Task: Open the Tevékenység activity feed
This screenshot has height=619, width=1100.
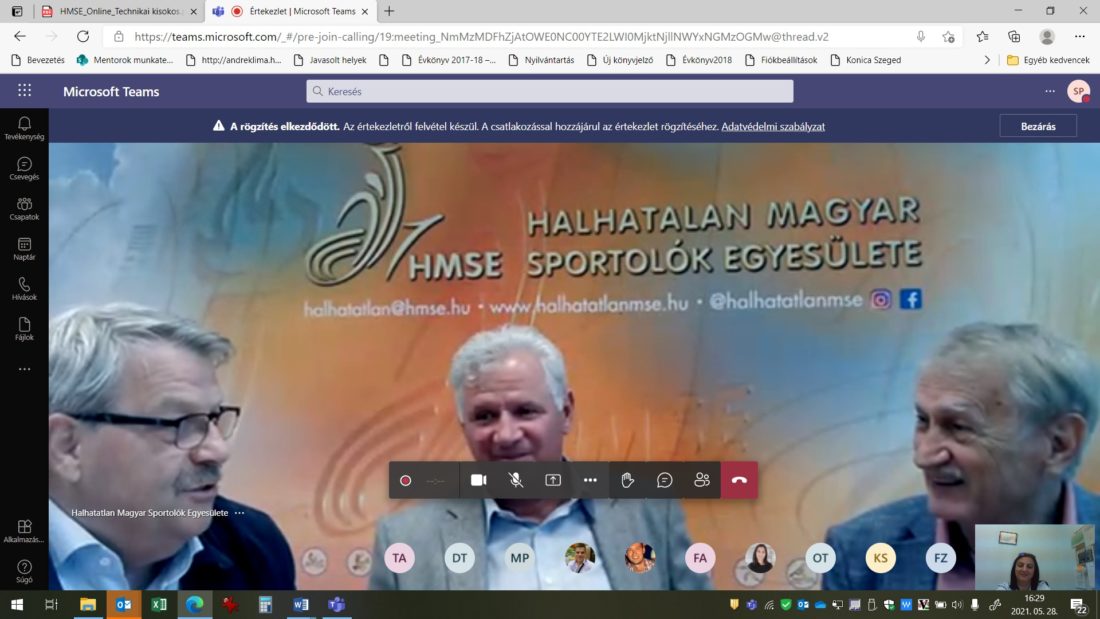Action: pyautogui.click(x=24, y=128)
